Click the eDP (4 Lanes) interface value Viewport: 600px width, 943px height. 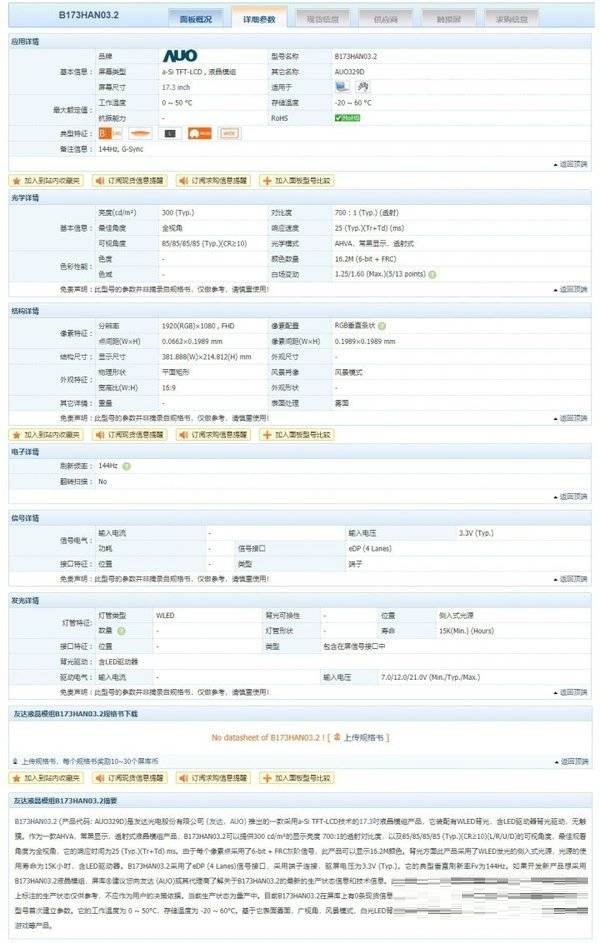click(x=370, y=548)
